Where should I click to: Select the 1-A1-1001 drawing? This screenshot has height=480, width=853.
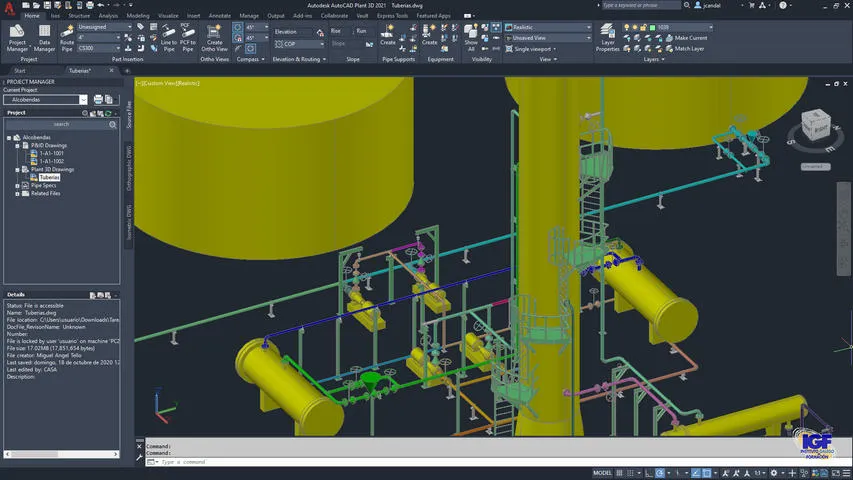coord(52,153)
